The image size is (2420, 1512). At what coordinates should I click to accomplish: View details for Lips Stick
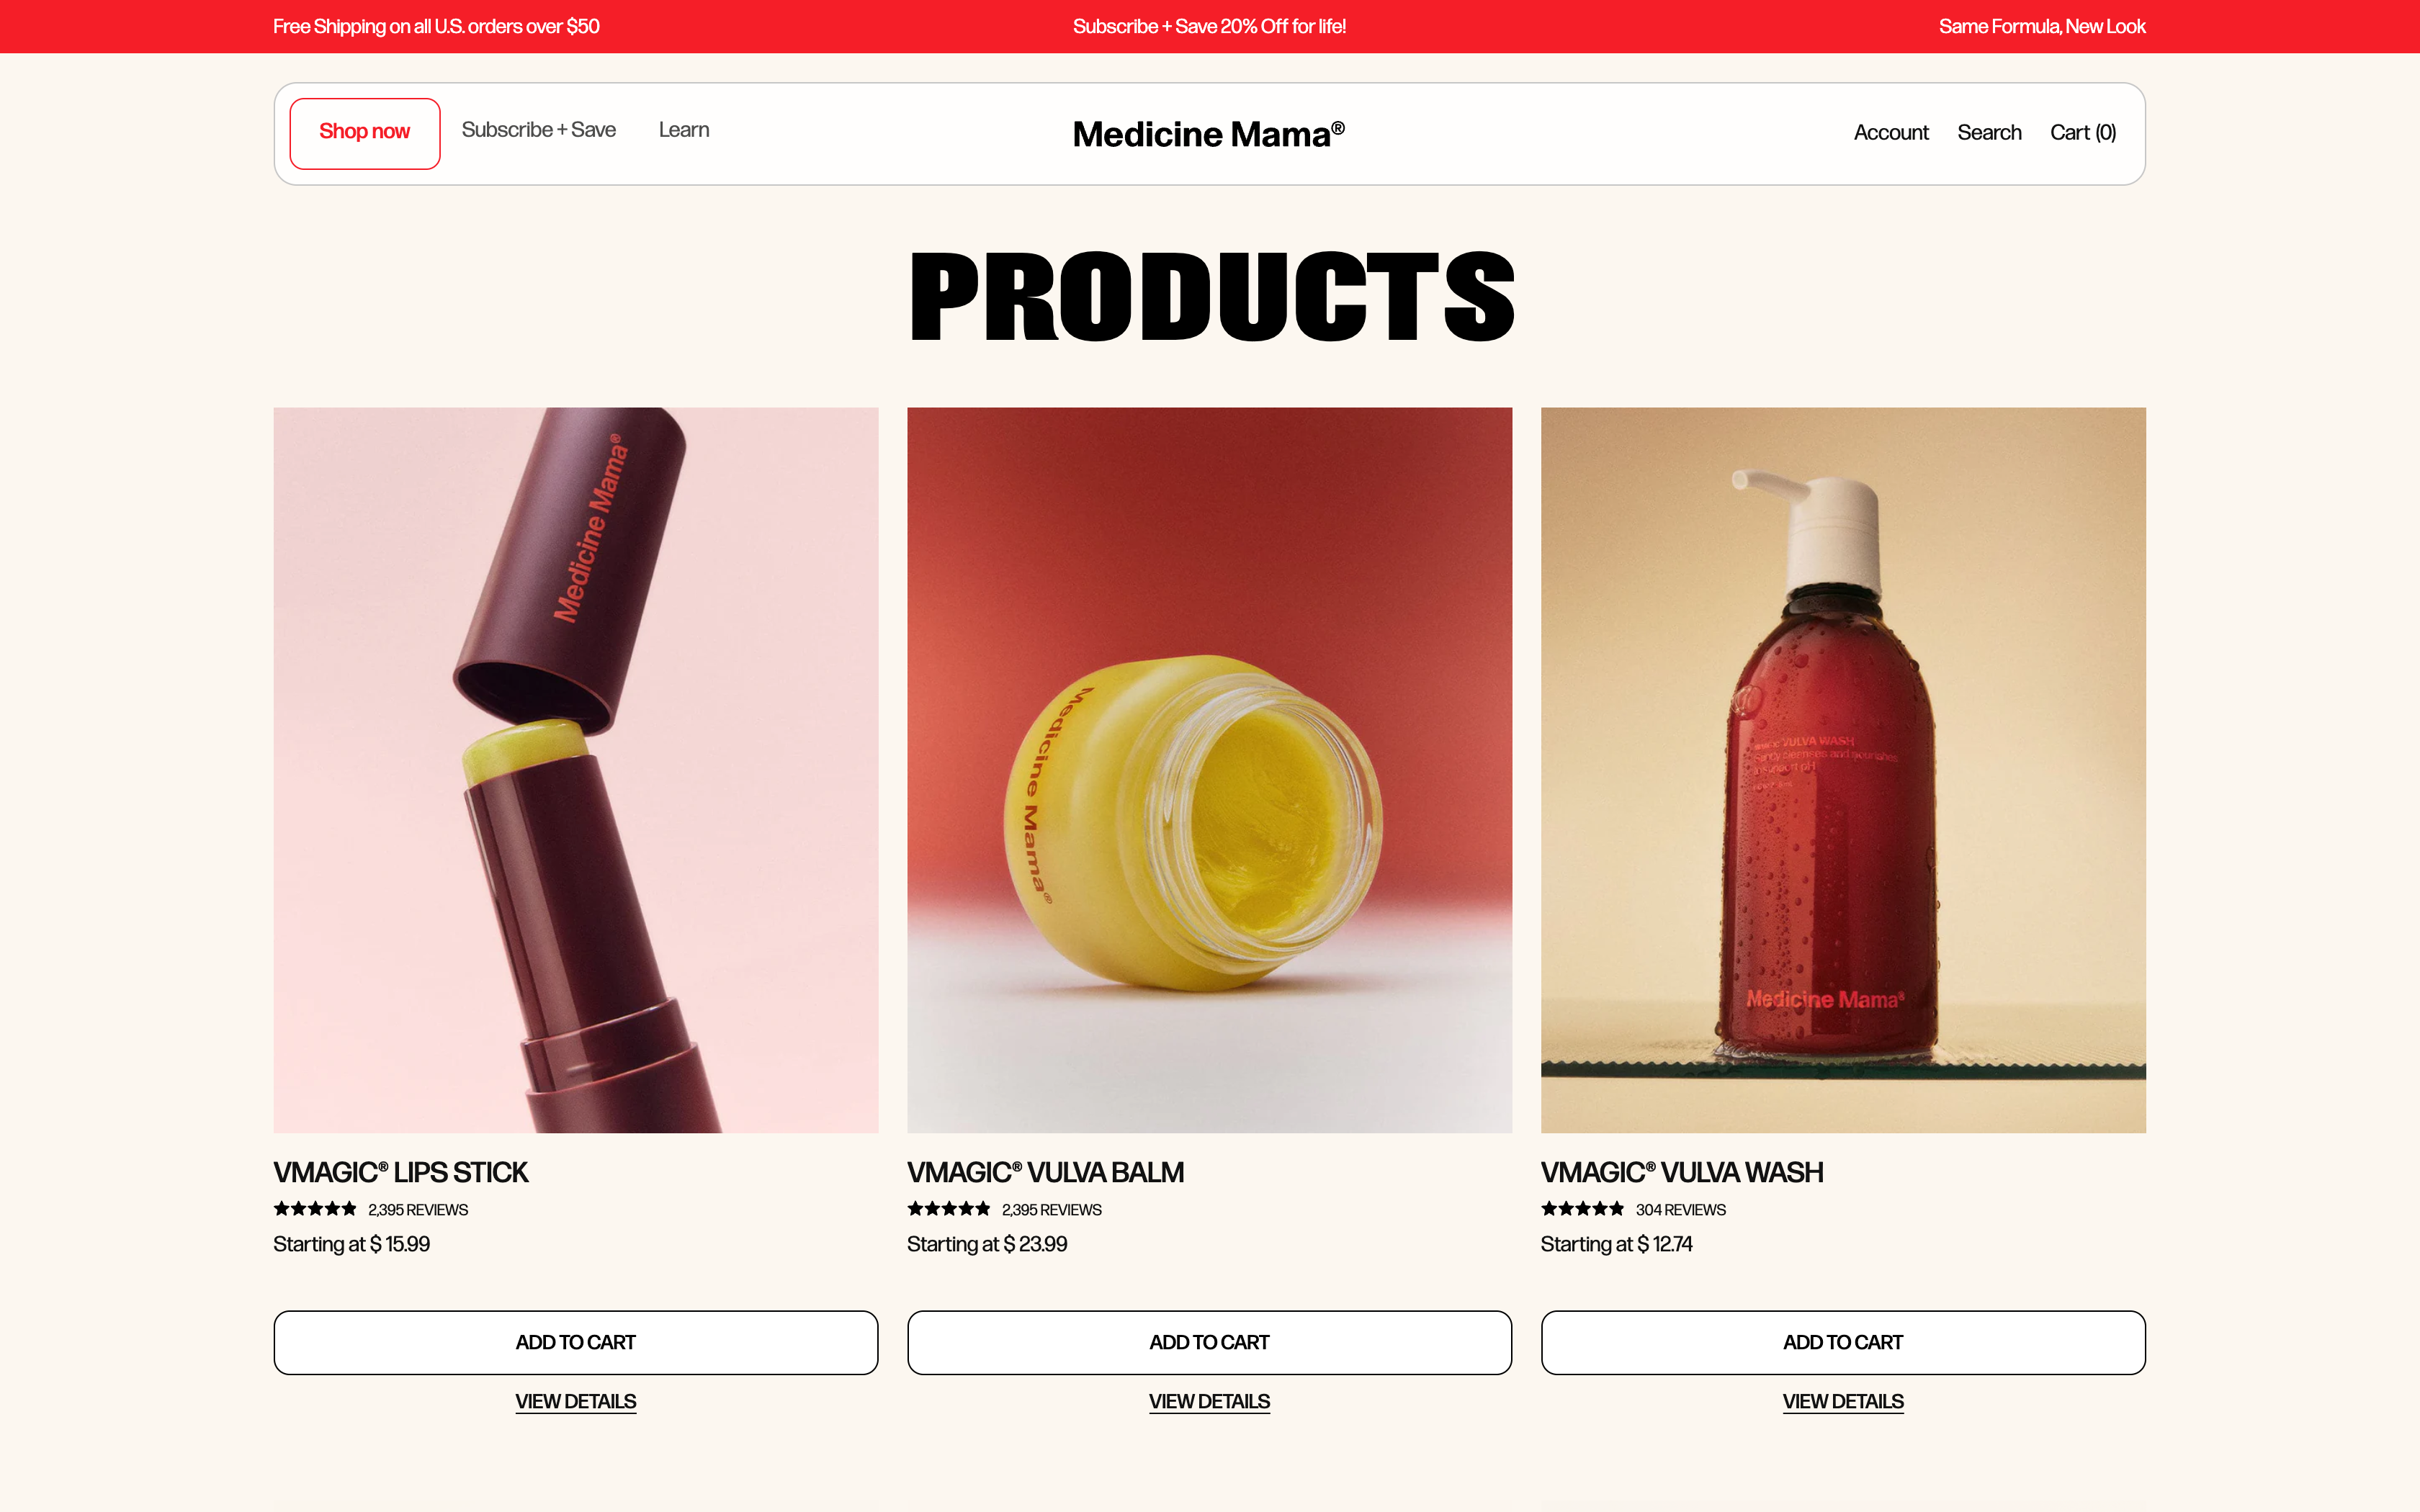tap(576, 1401)
